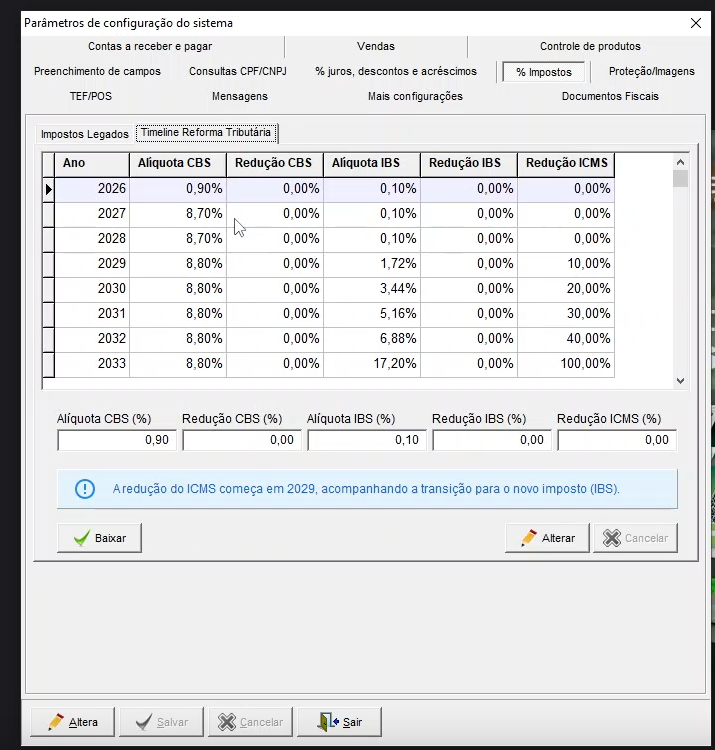Screen dimensions: 715x750
Task: Select the current row indicator arrow for 2026
Action: (x=48, y=189)
